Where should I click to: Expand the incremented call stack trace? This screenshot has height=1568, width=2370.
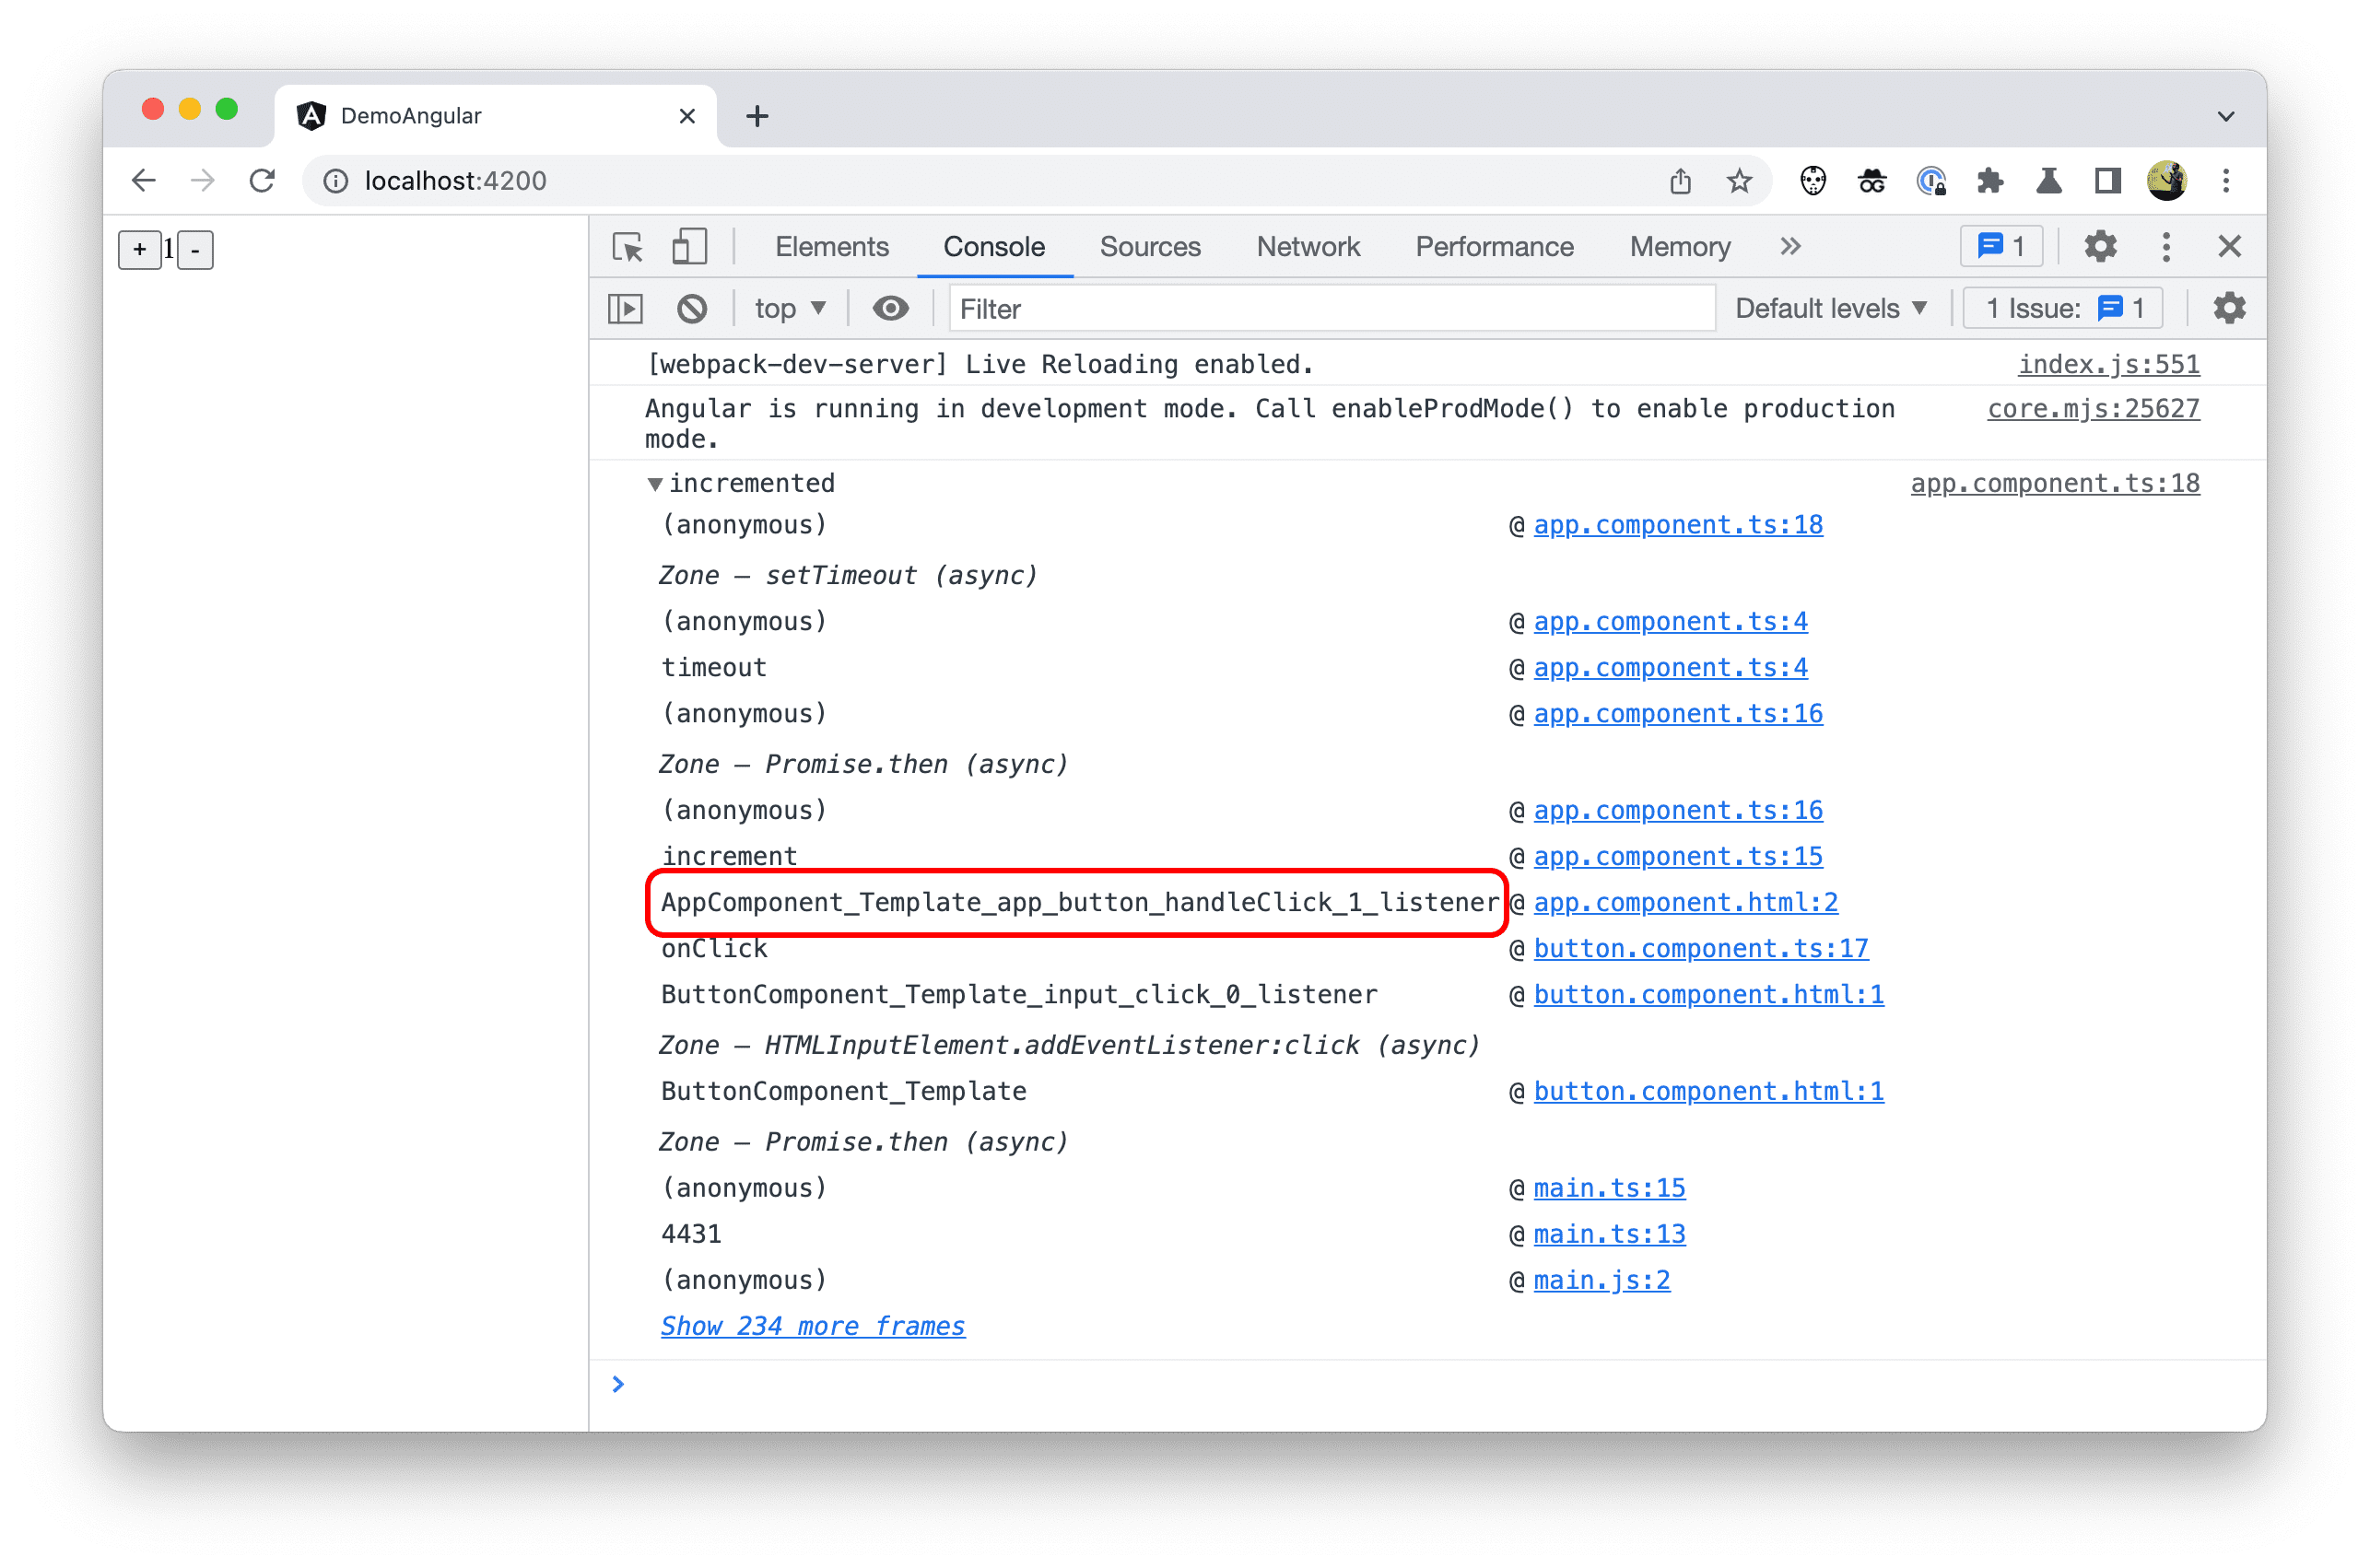click(x=650, y=483)
